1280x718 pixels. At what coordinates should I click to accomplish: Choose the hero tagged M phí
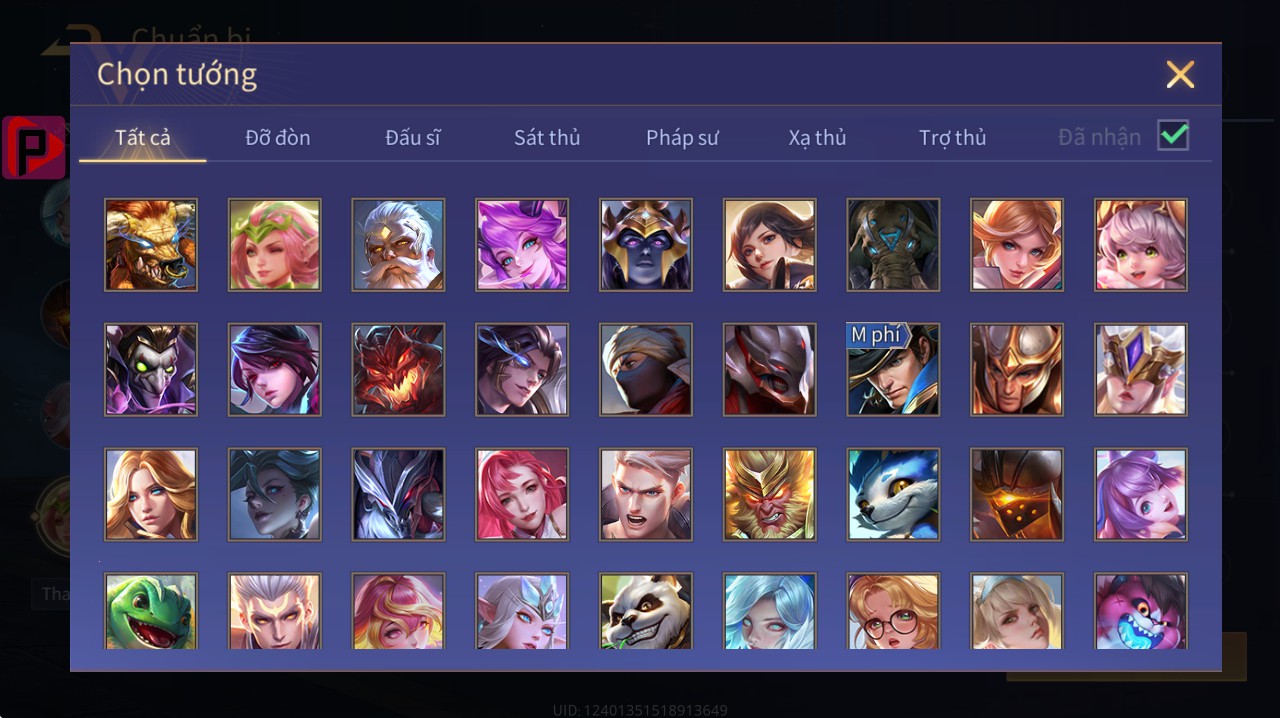[x=893, y=370]
